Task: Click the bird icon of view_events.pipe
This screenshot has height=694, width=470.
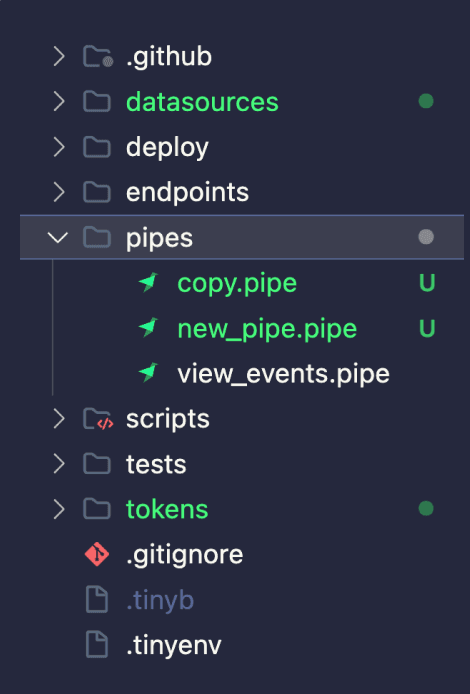Action: click(x=148, y=373)
